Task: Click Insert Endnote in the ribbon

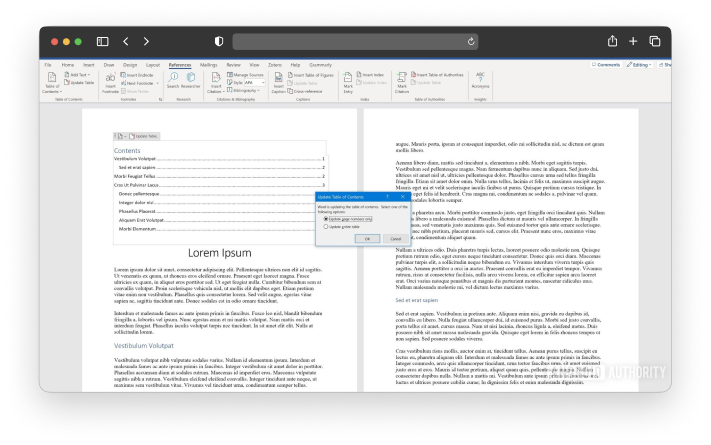Action: (137, 75)
